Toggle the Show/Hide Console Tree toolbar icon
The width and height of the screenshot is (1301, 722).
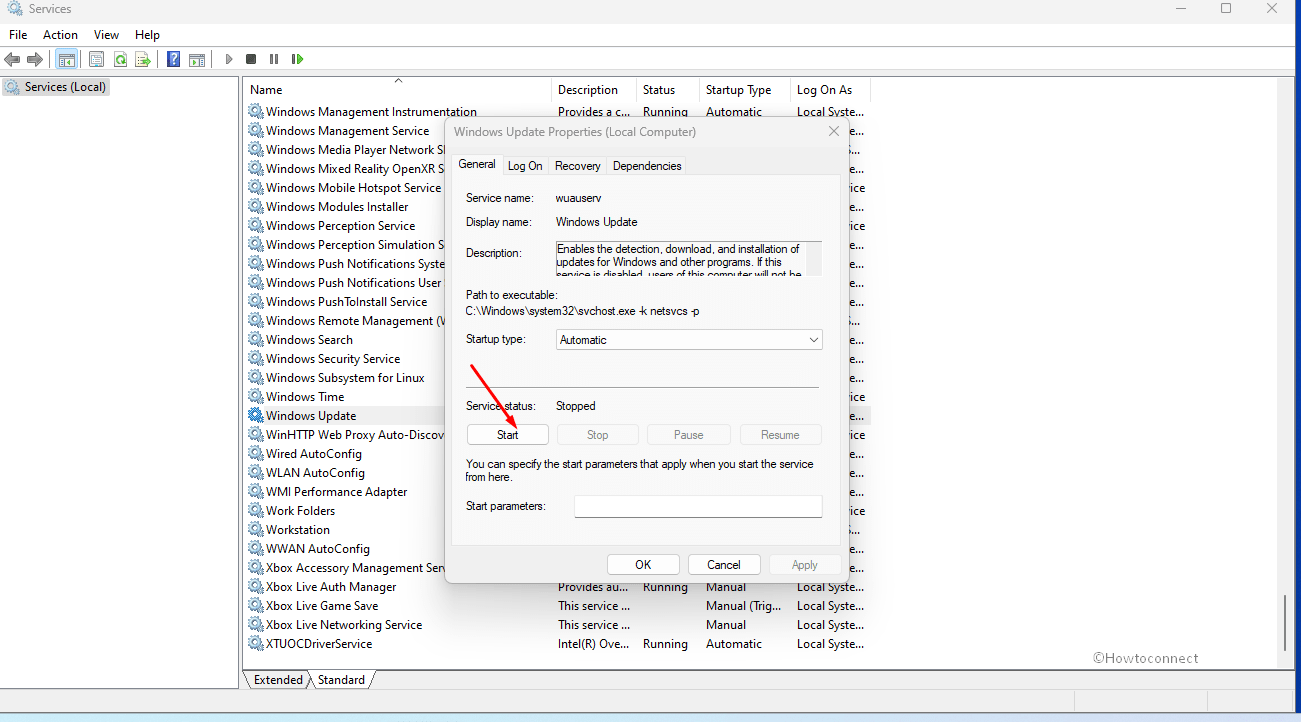pyautogui.click(x=66, y=60)
